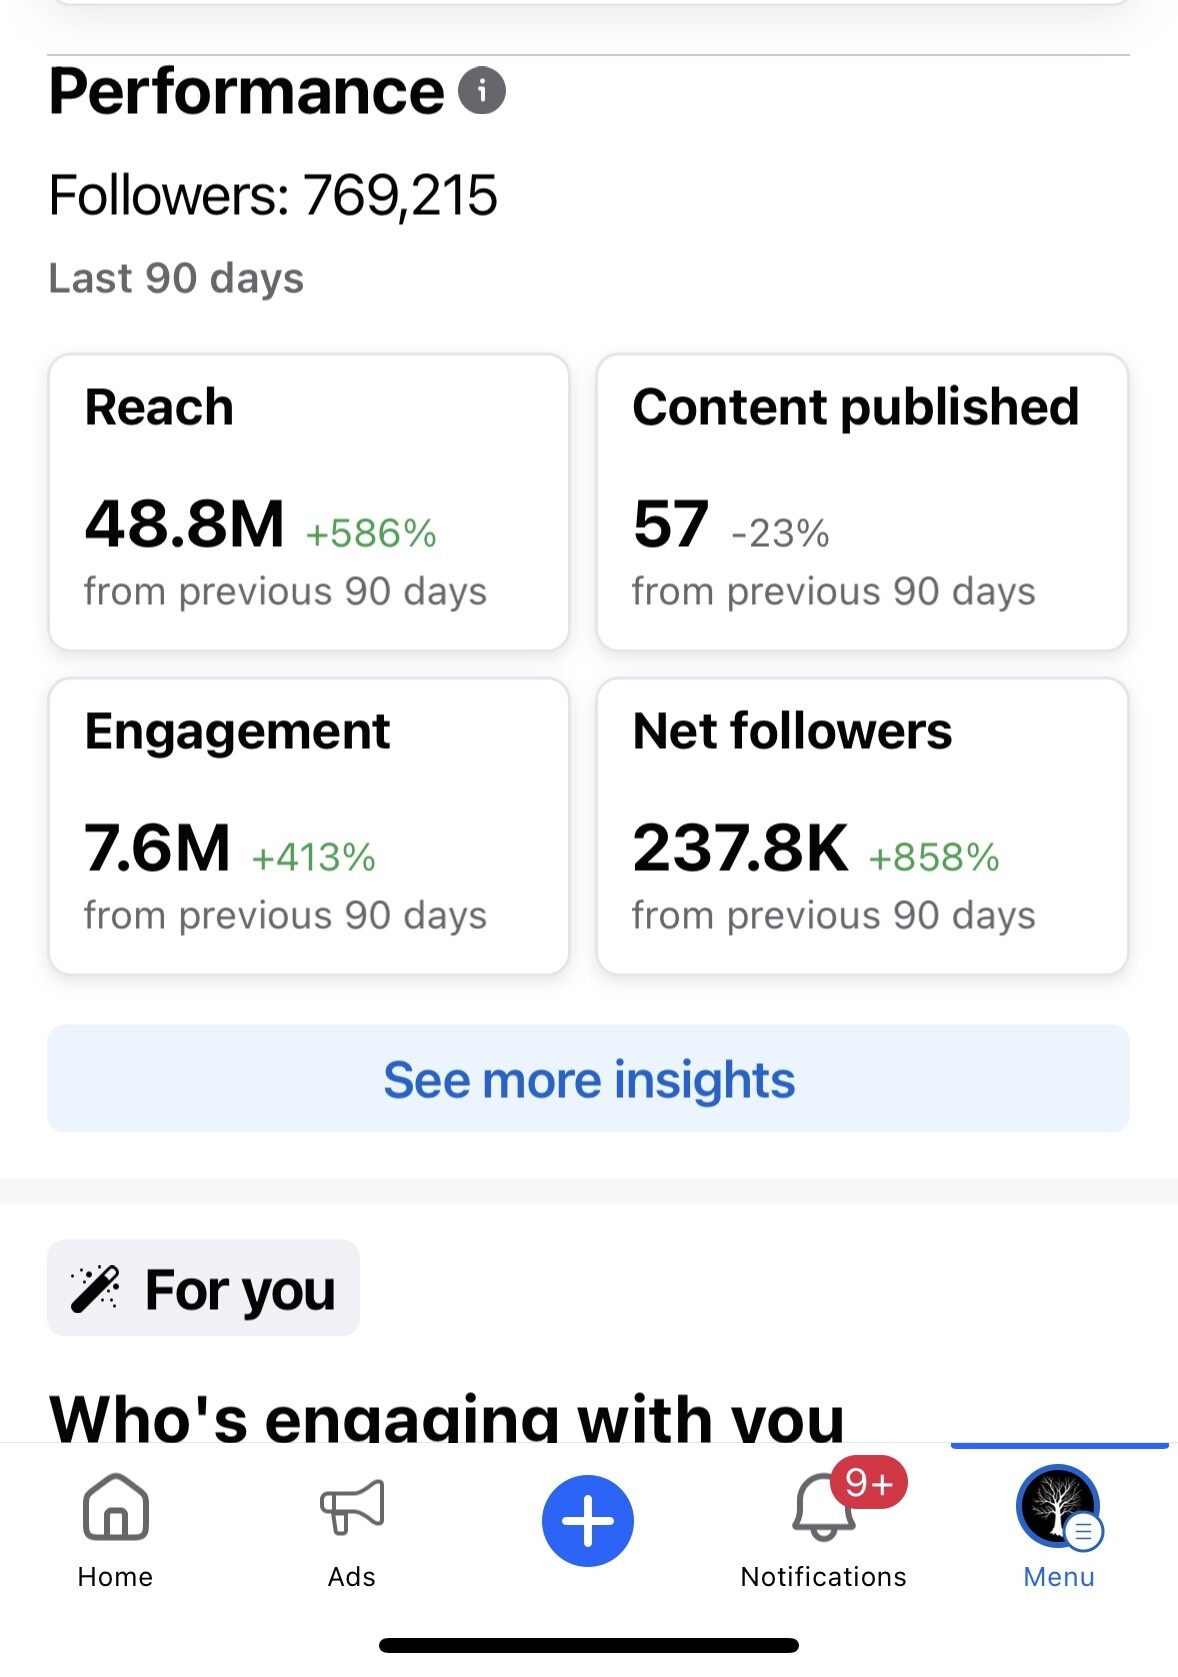Tap the Menu tab label
The height and width of the screenshot is (1677, 1178).
[x=1058, y=1577]
